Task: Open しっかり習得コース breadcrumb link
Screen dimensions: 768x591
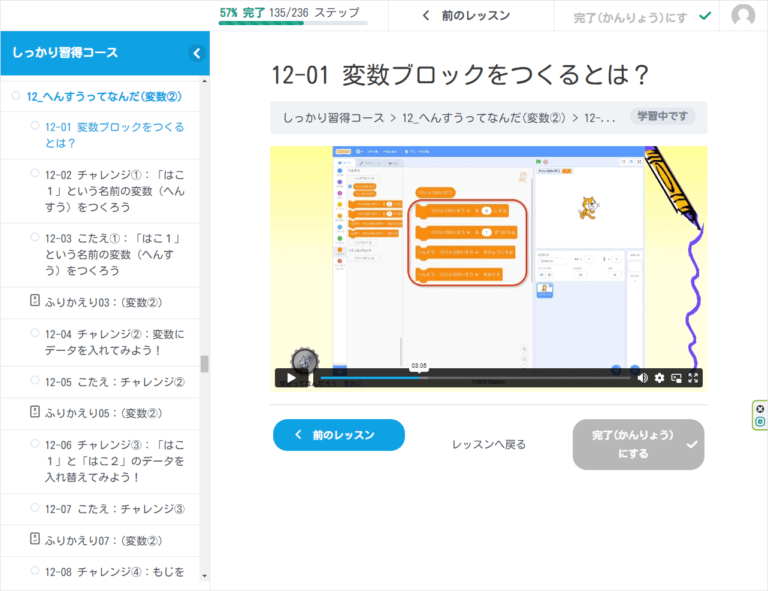Action: pos(333,117)
